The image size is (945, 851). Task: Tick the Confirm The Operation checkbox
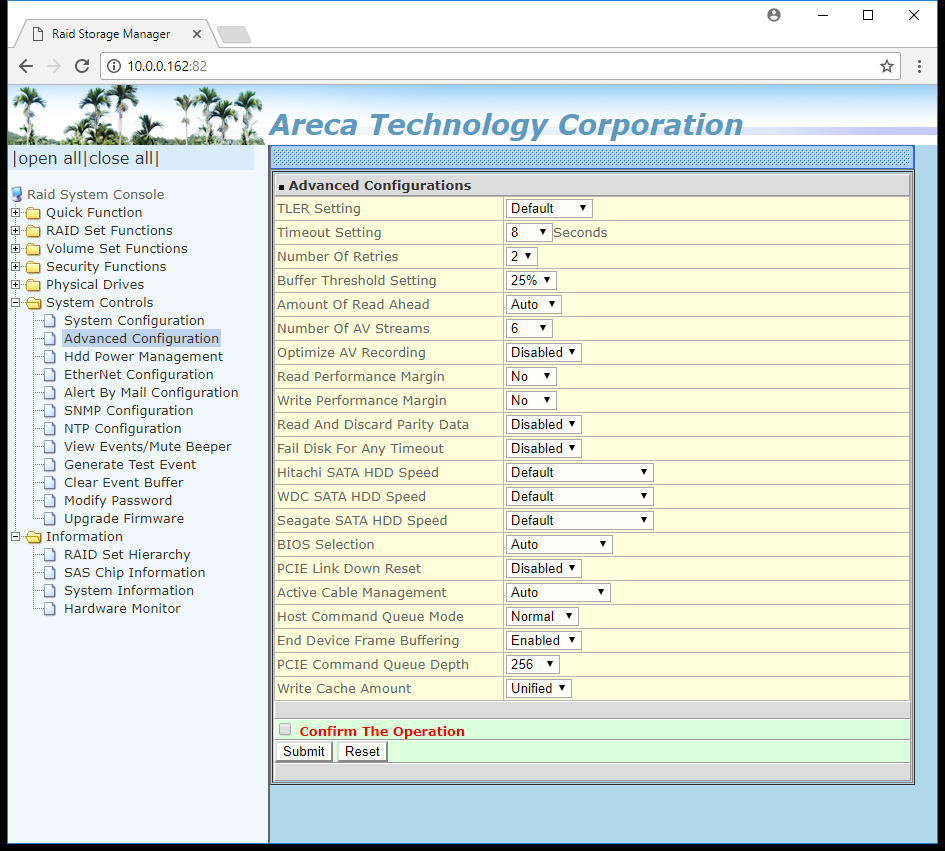(x=285, y=730)
